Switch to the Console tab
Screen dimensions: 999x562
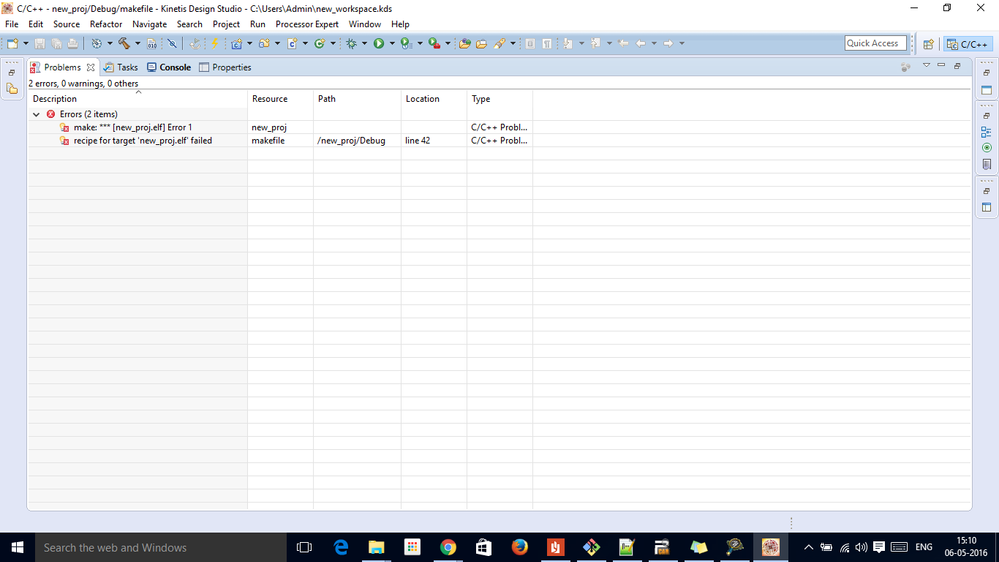coord(169,68)
